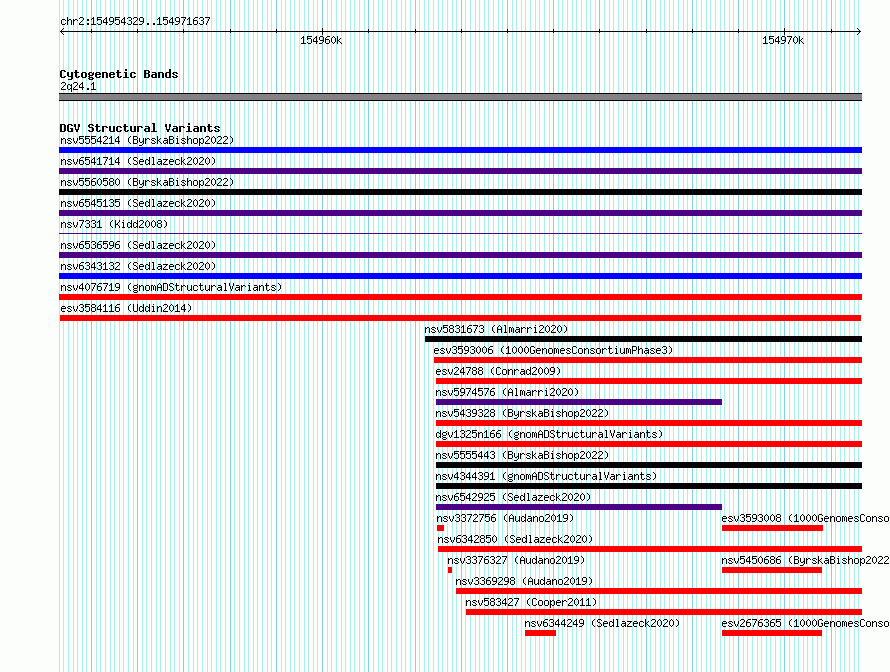Click the black bar for nsv5831673
Image resolution: width=890 pixels, height=672 pixels.
(643, 339)
